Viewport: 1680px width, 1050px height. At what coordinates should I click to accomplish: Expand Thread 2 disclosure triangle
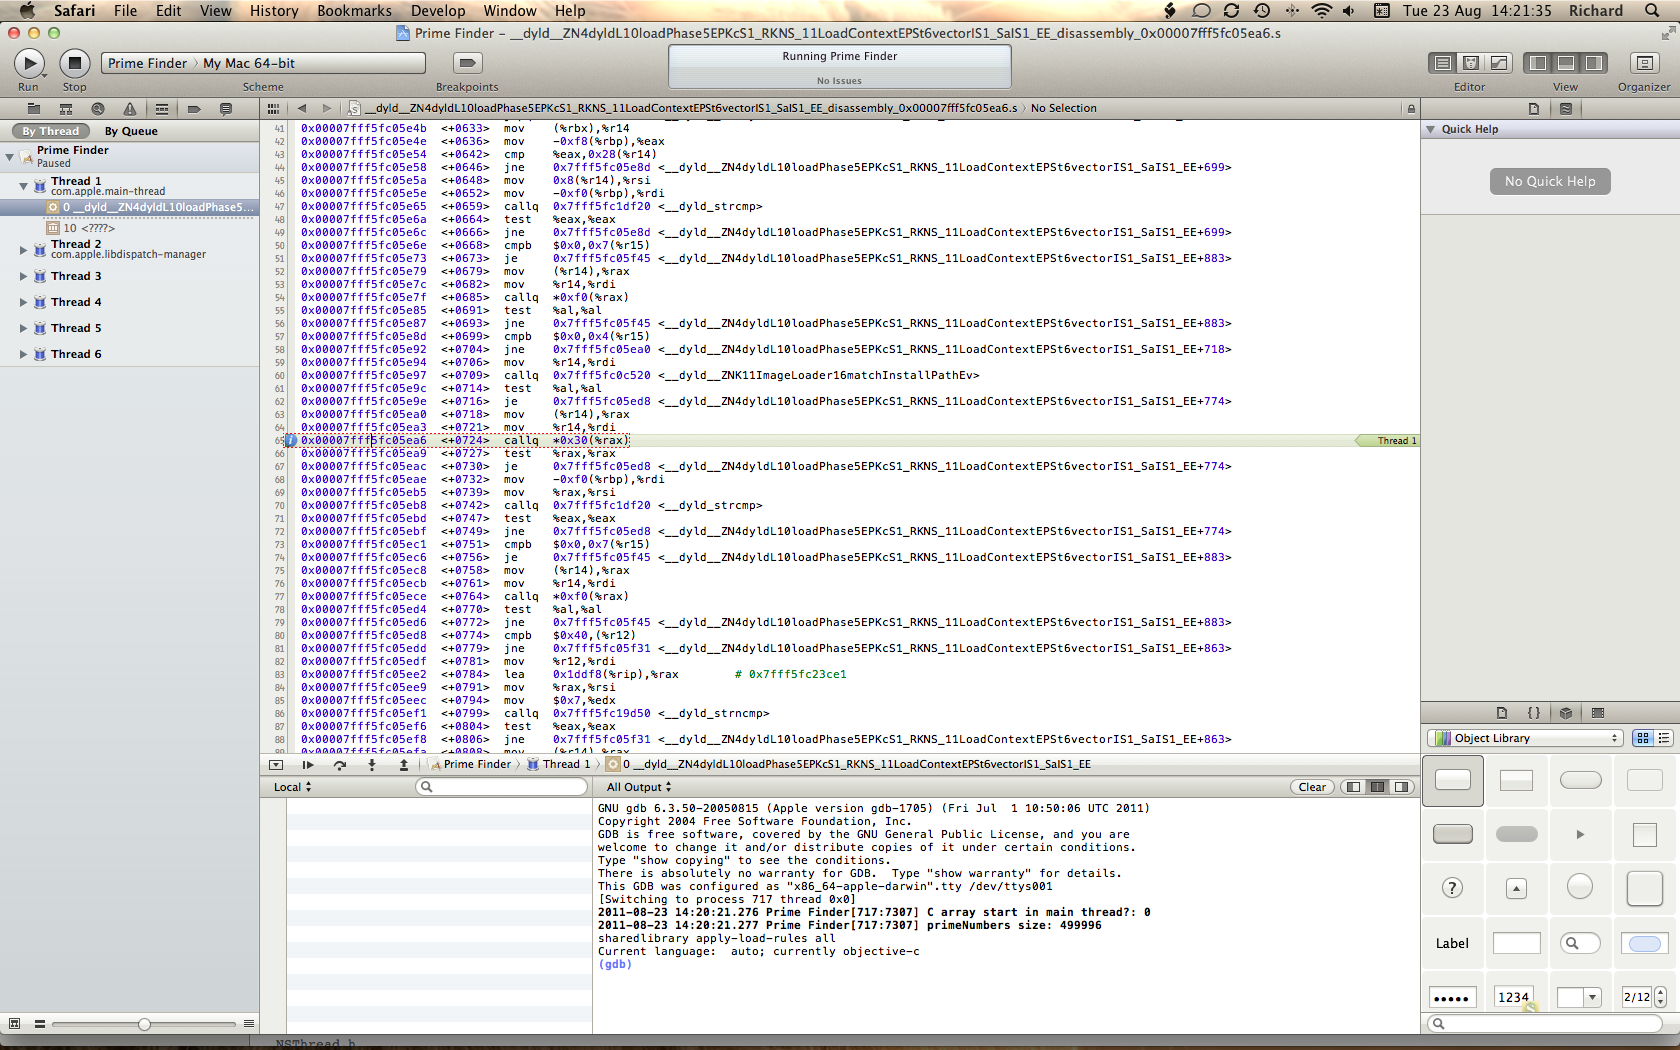click(x=24, y=249)
